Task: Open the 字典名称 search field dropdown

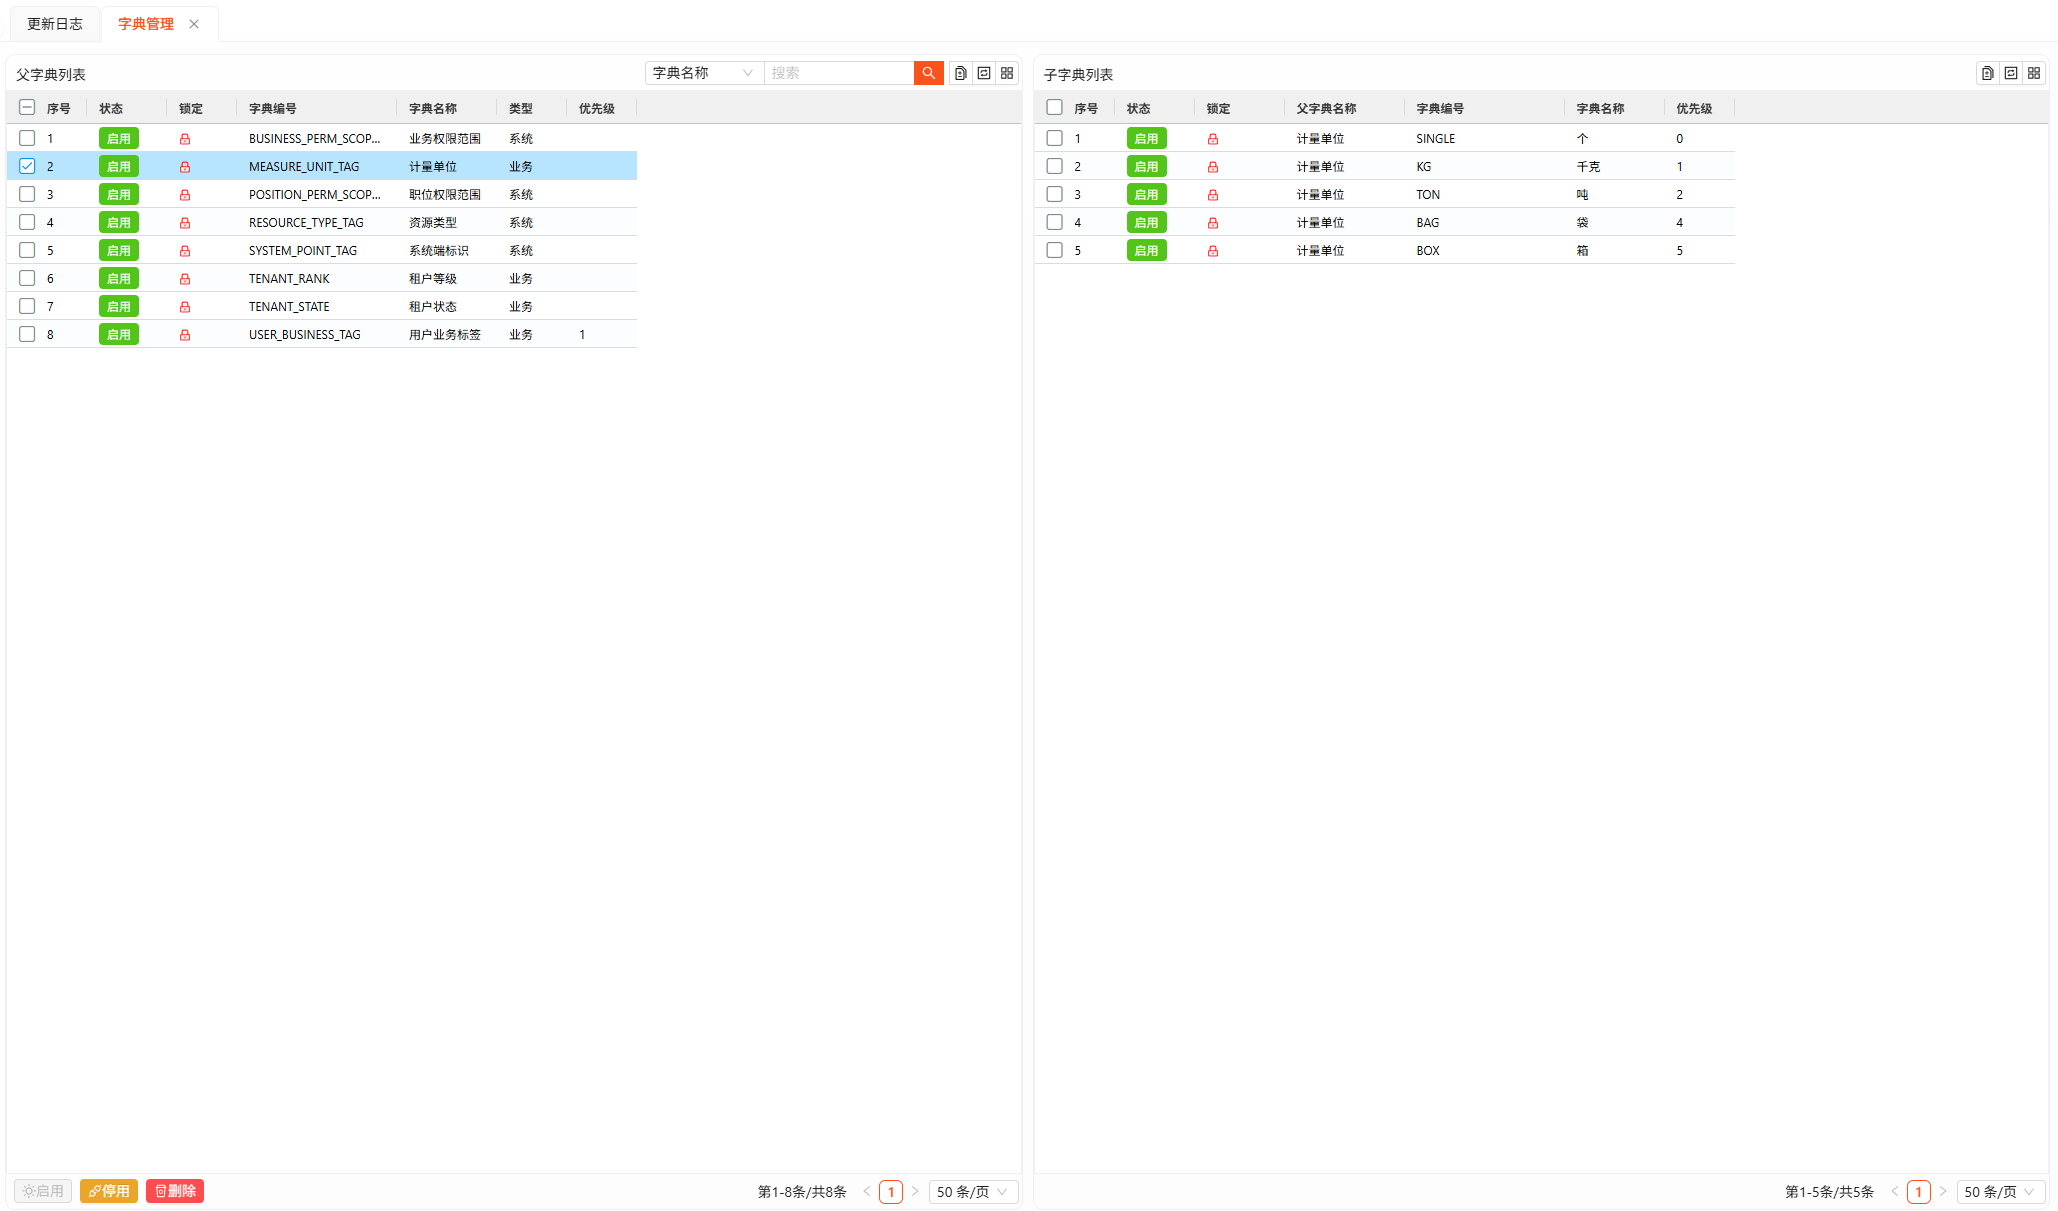Action: coord(703,73)
